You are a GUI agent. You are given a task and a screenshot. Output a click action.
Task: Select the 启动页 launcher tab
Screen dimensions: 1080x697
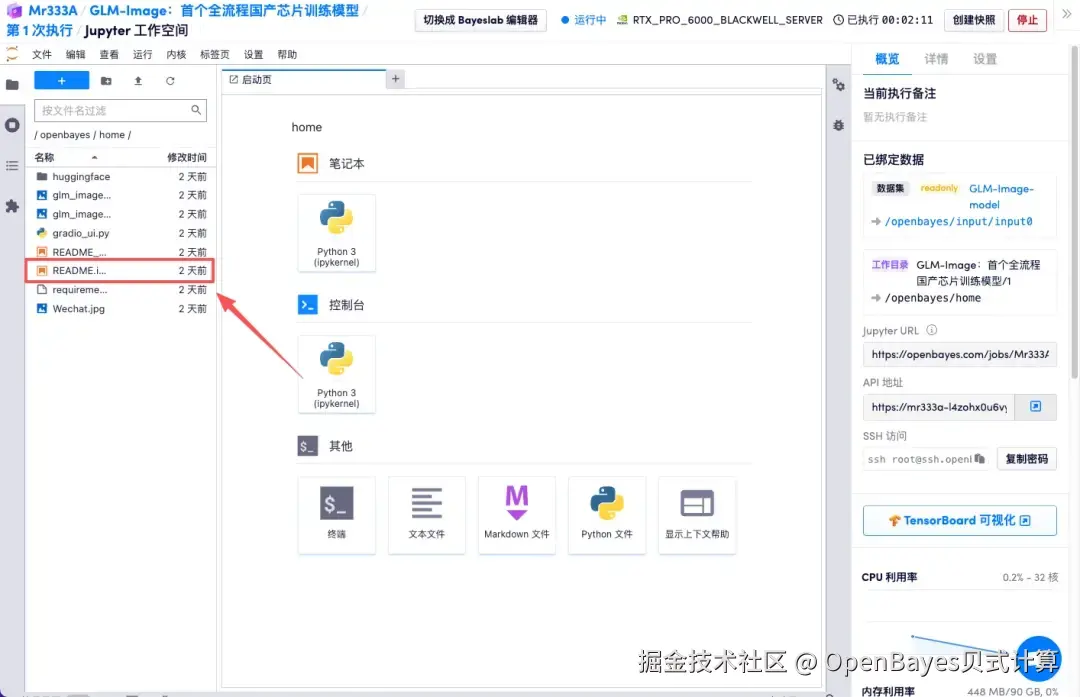point(304,80)
